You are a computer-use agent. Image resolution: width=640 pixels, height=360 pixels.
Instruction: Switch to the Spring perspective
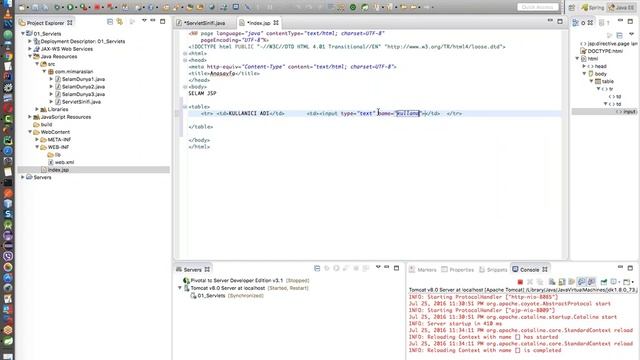point(593,8)
